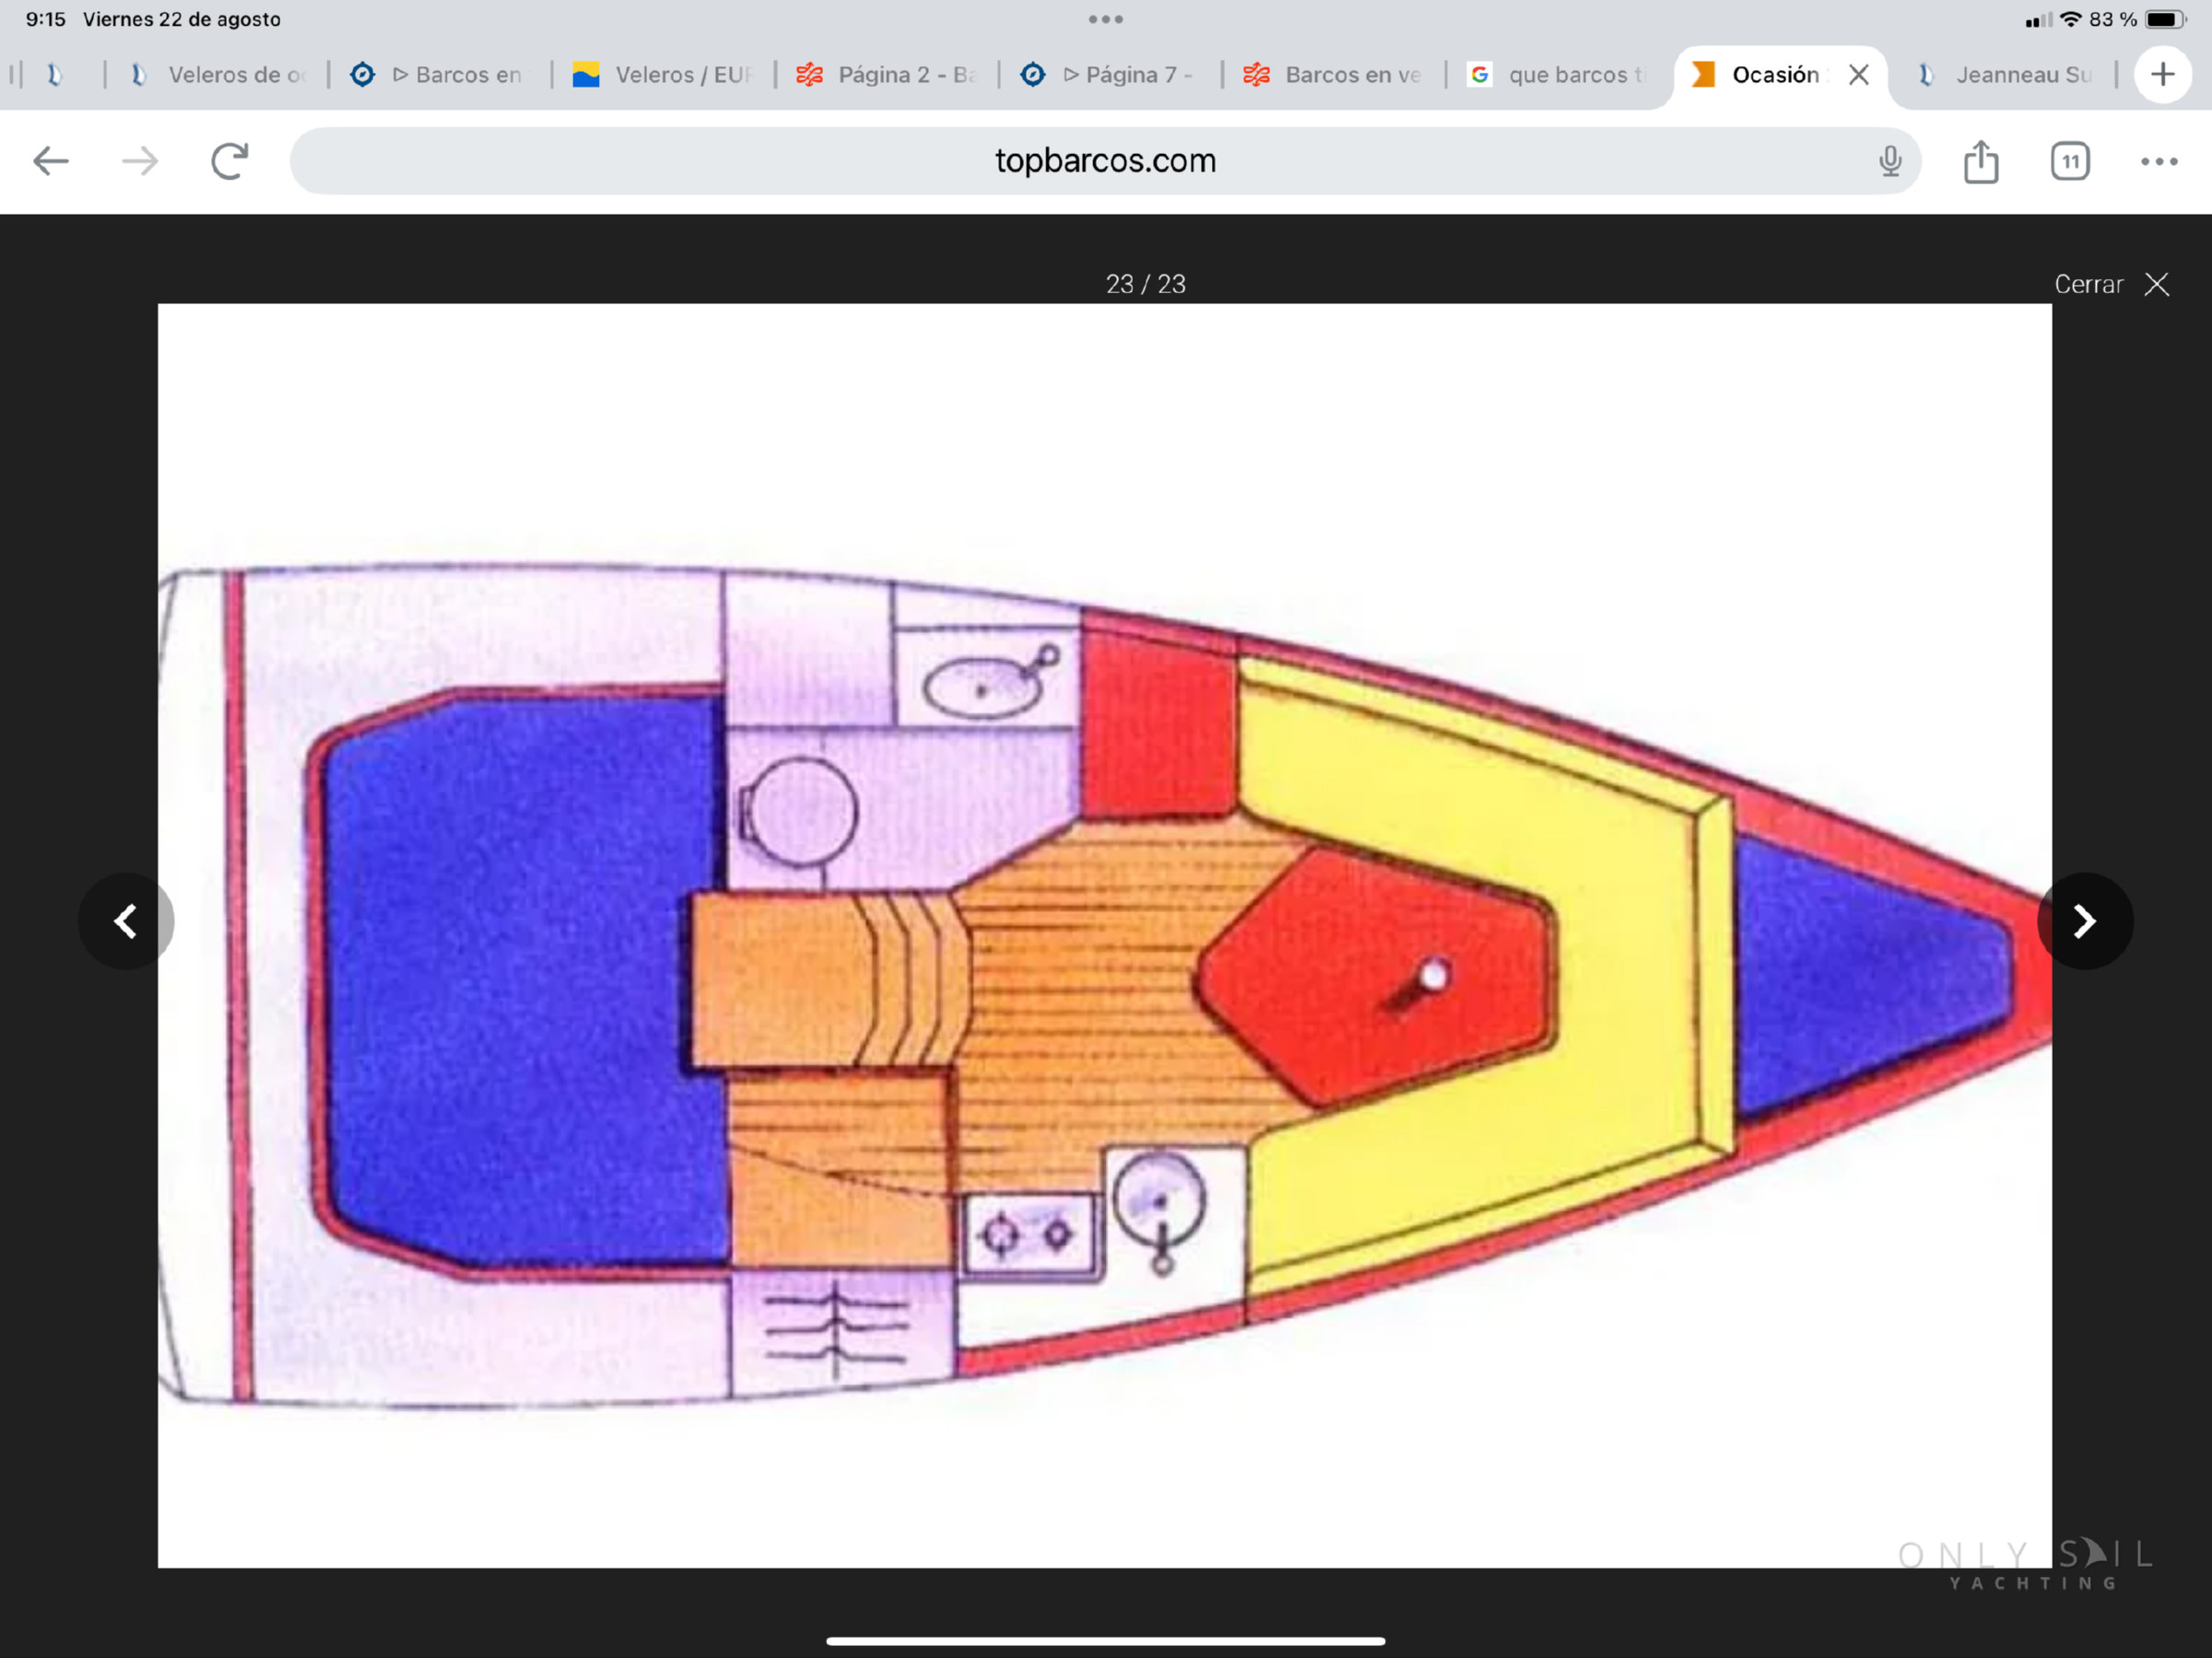Tap the battery indicator in status bar
Viewport: 2212px width, 1658px height.
pos(2165,19)
